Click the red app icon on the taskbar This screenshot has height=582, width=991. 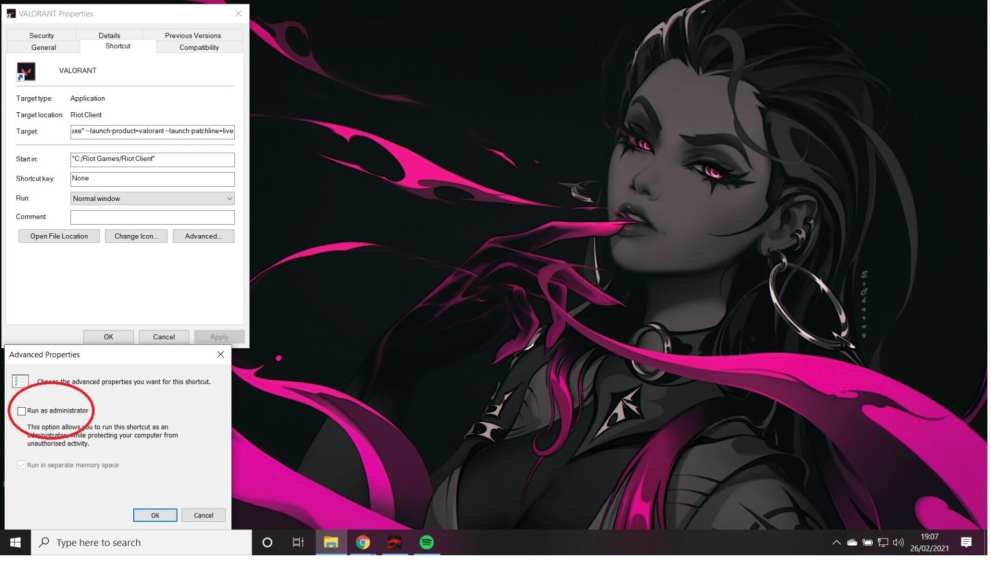[395, 542]
